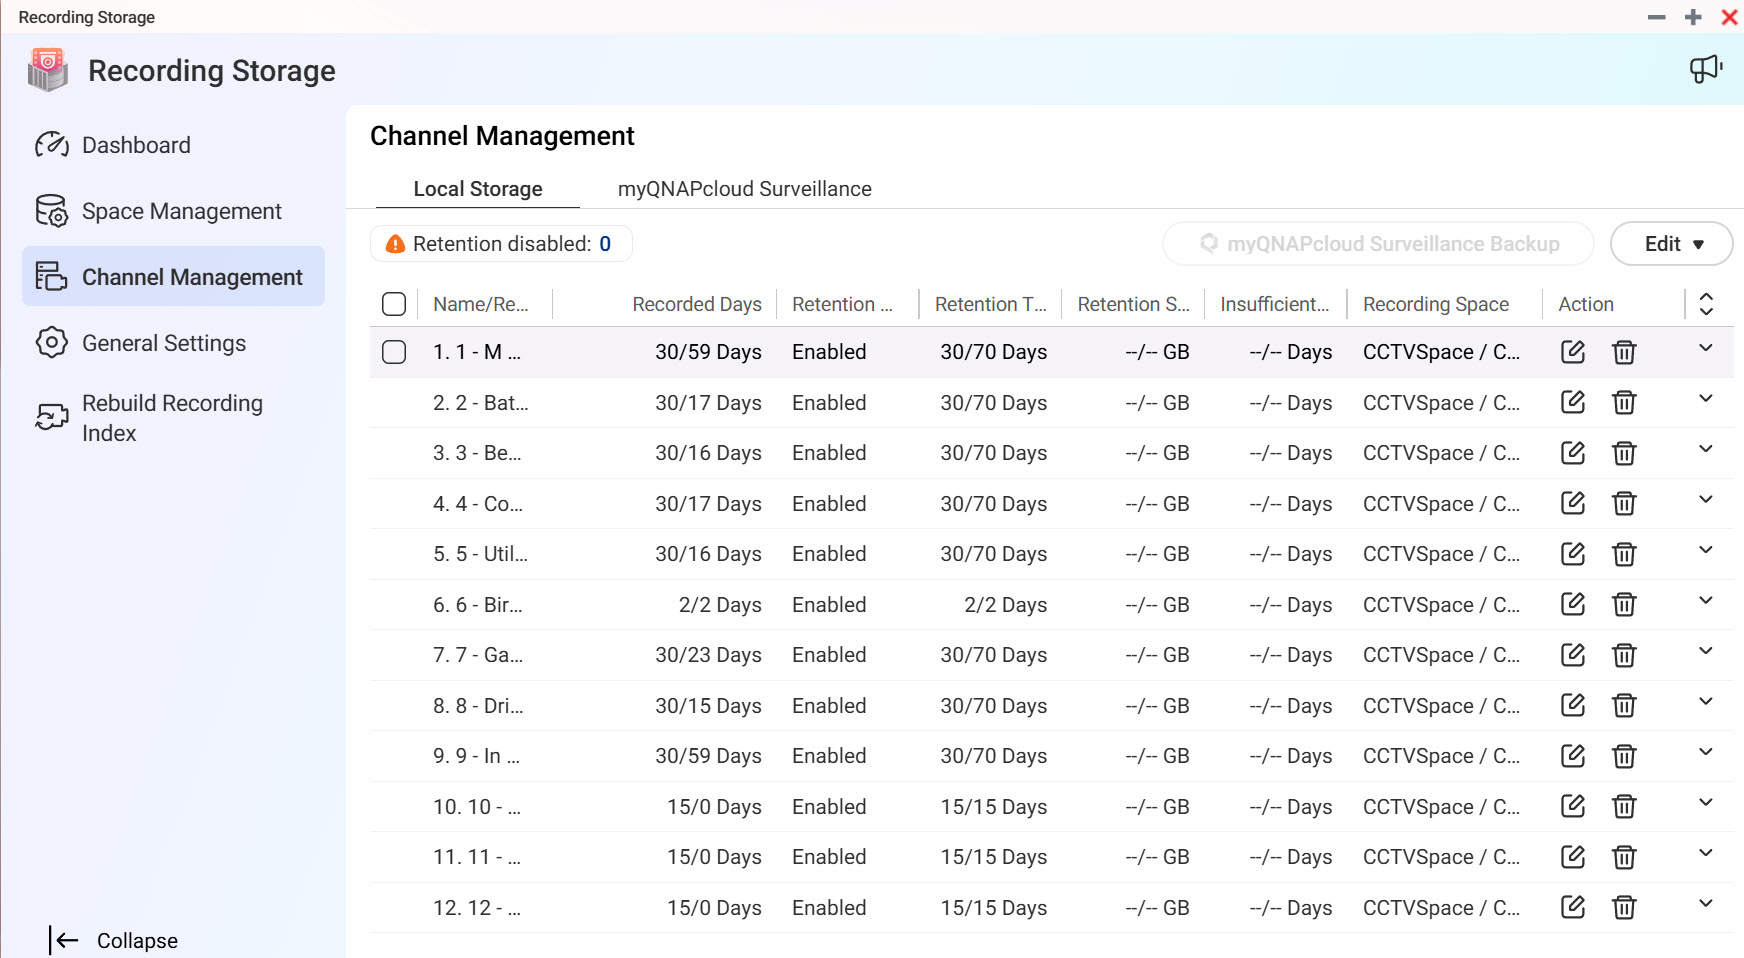Toggle expand-all rows arrows in table header
1744x958 pixels.
click(1706, 304)
